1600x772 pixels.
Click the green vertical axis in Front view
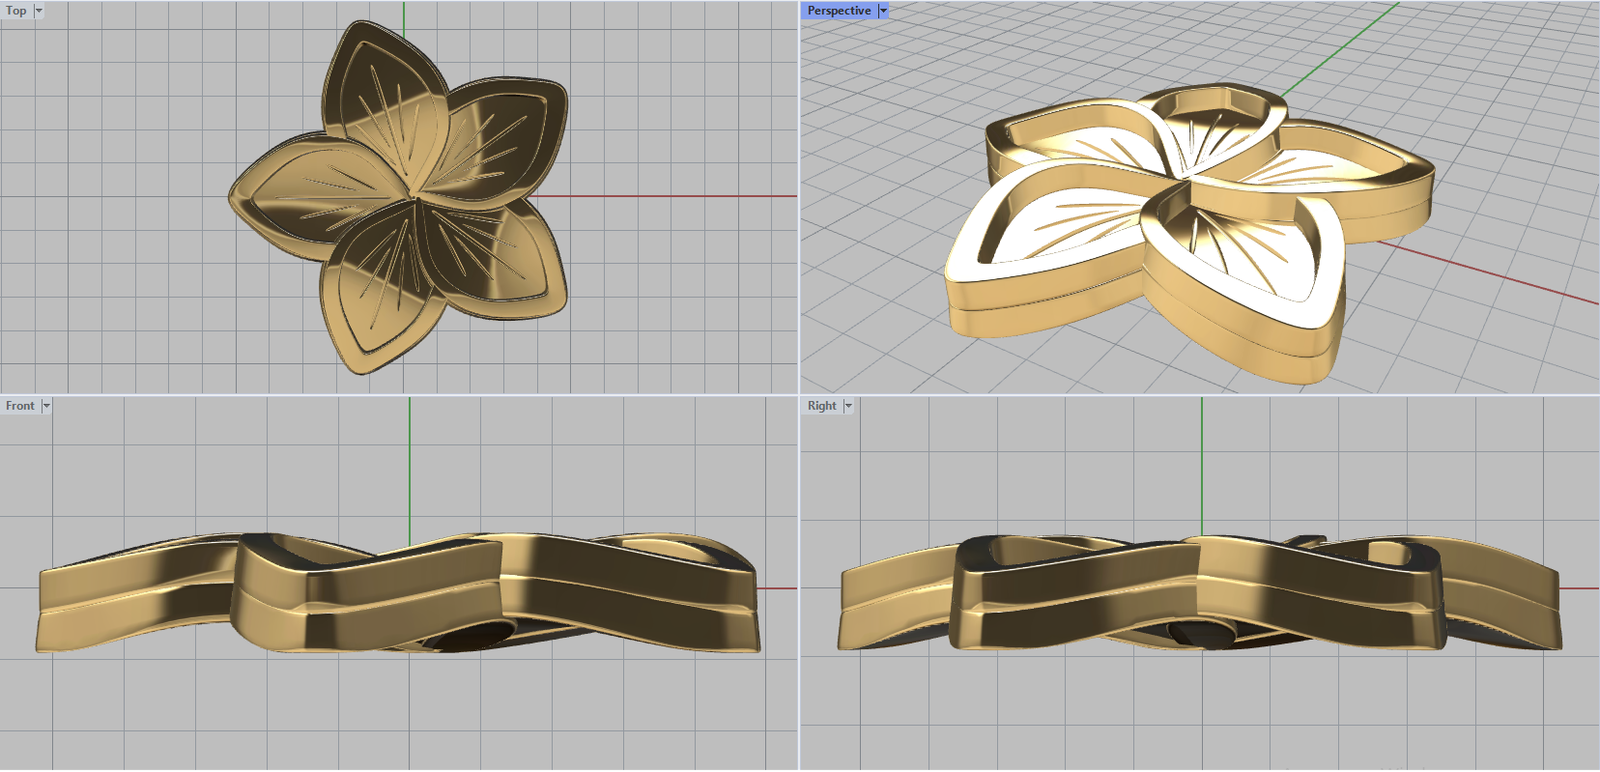409,460
